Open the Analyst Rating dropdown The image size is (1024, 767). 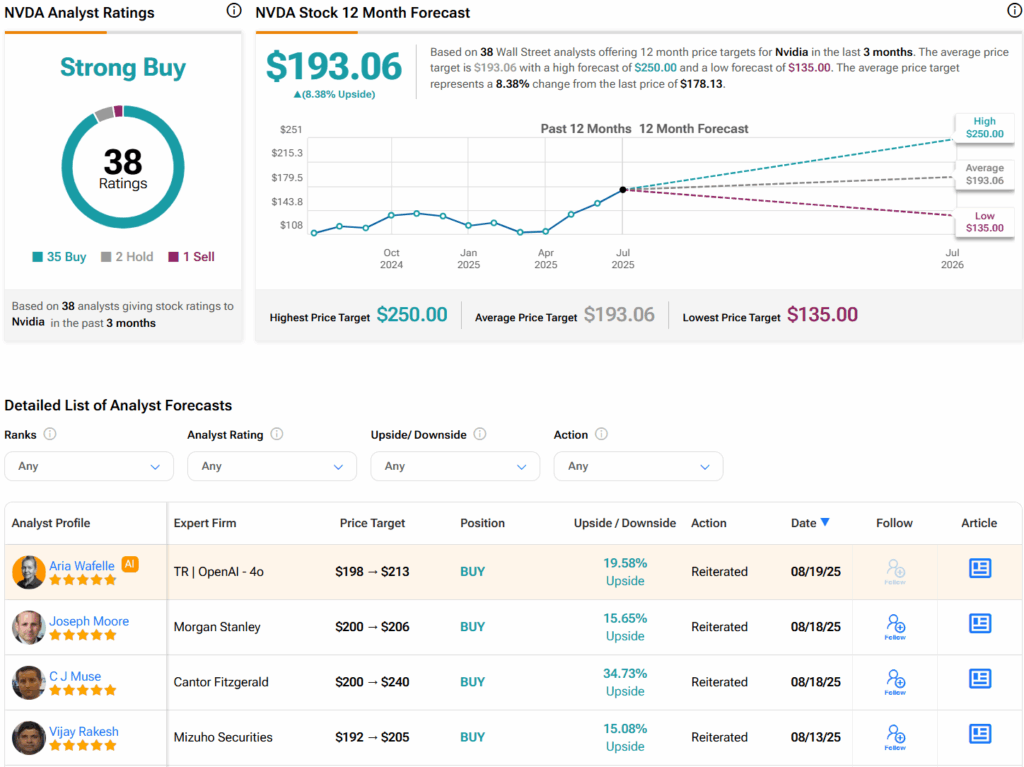click(x=271, y=466)
